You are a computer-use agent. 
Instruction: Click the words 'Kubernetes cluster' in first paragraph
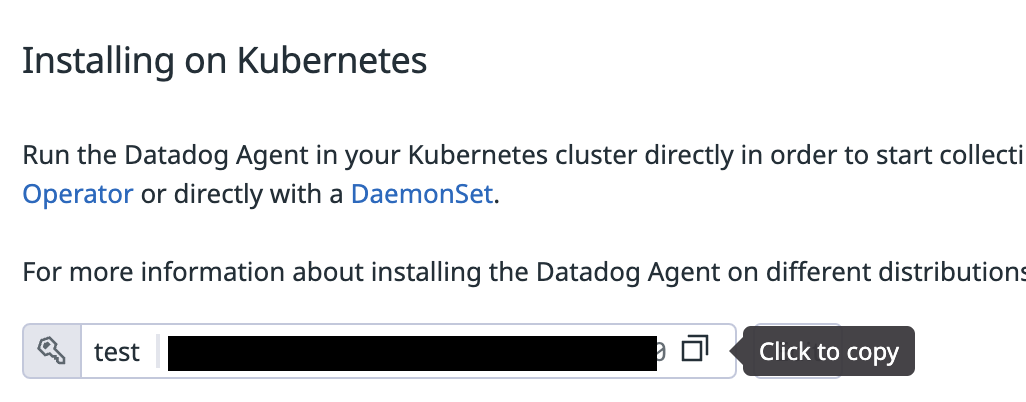coord(522,155)
